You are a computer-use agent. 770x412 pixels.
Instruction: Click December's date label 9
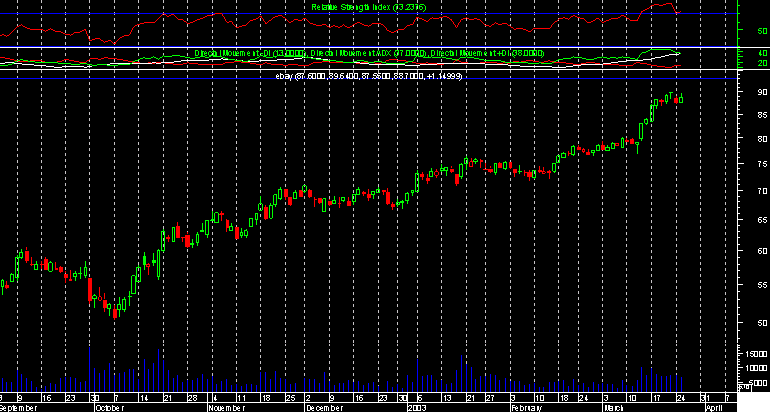coord(332,398)
